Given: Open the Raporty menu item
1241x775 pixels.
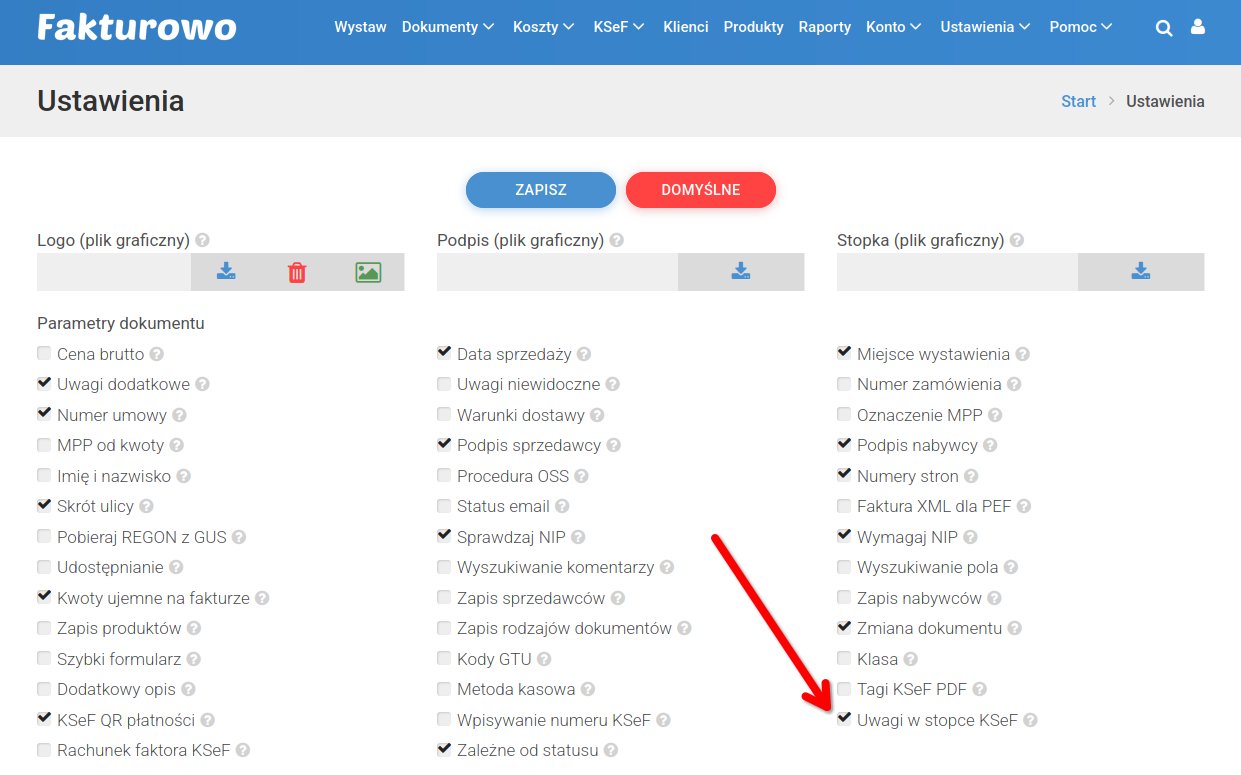Looking at the screenshot, I should coord(825,27).
